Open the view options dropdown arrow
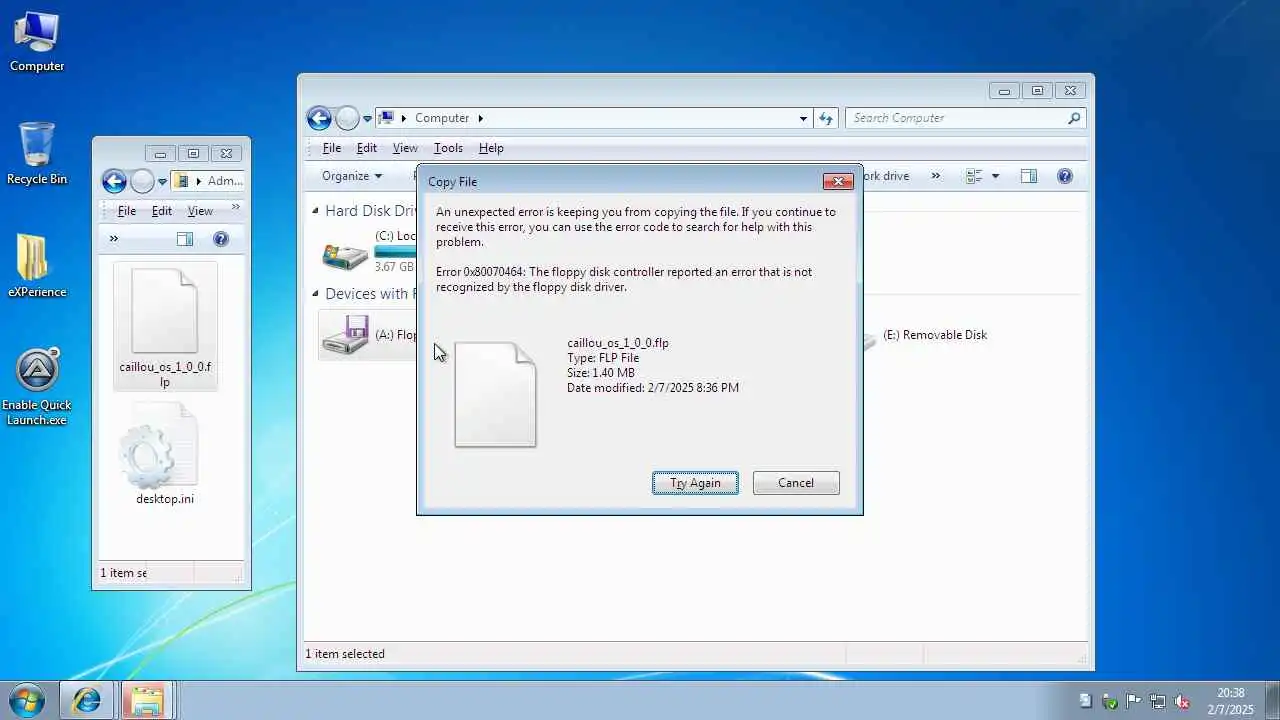Screen dimensions: 1280x720 995,176
